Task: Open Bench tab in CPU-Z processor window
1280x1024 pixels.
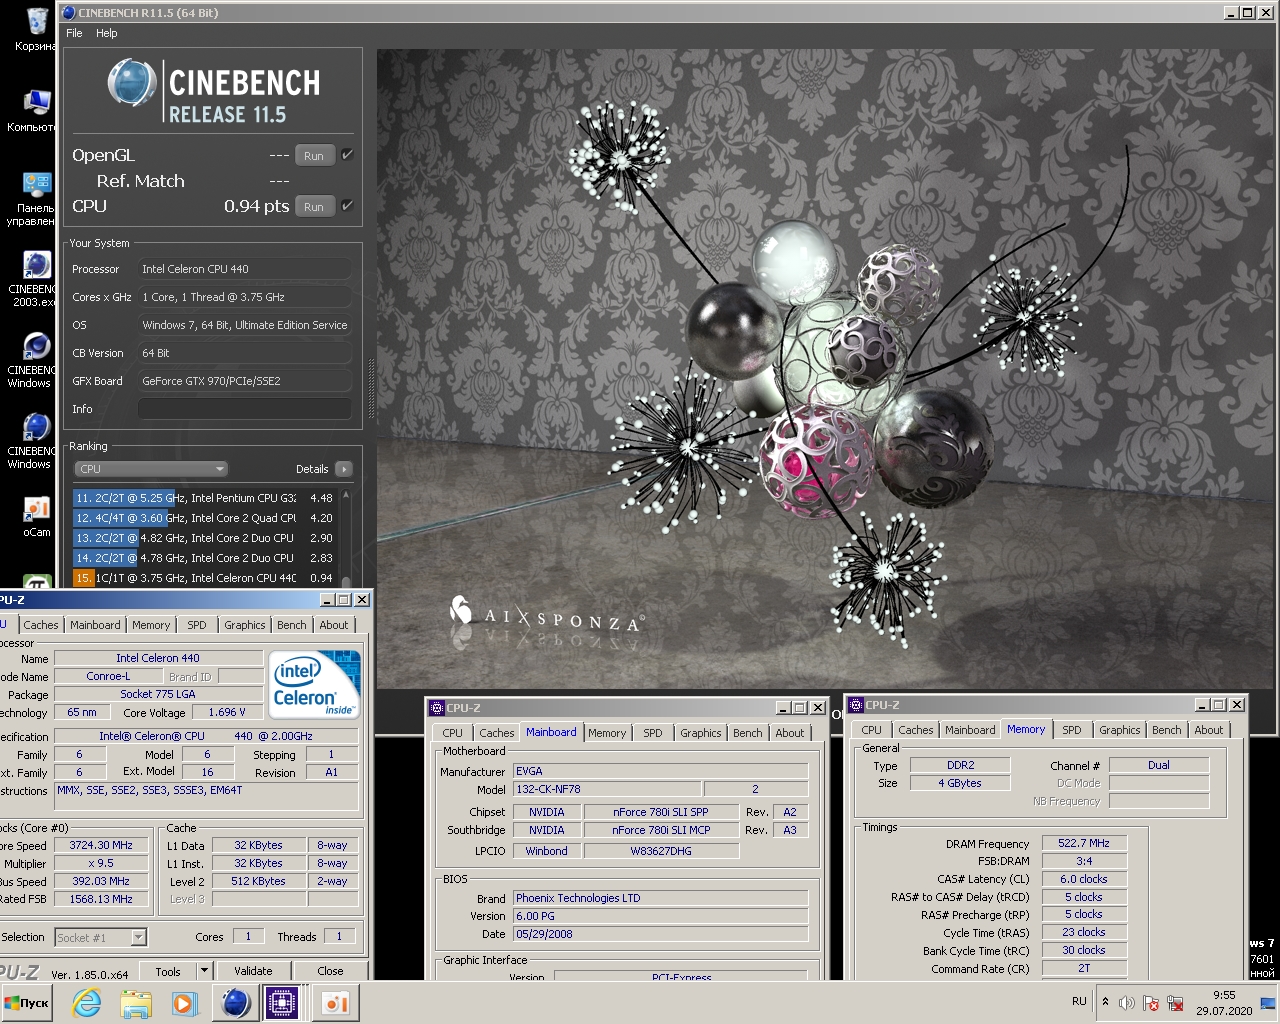Action: pyautogui.click(x=292, y=625)
